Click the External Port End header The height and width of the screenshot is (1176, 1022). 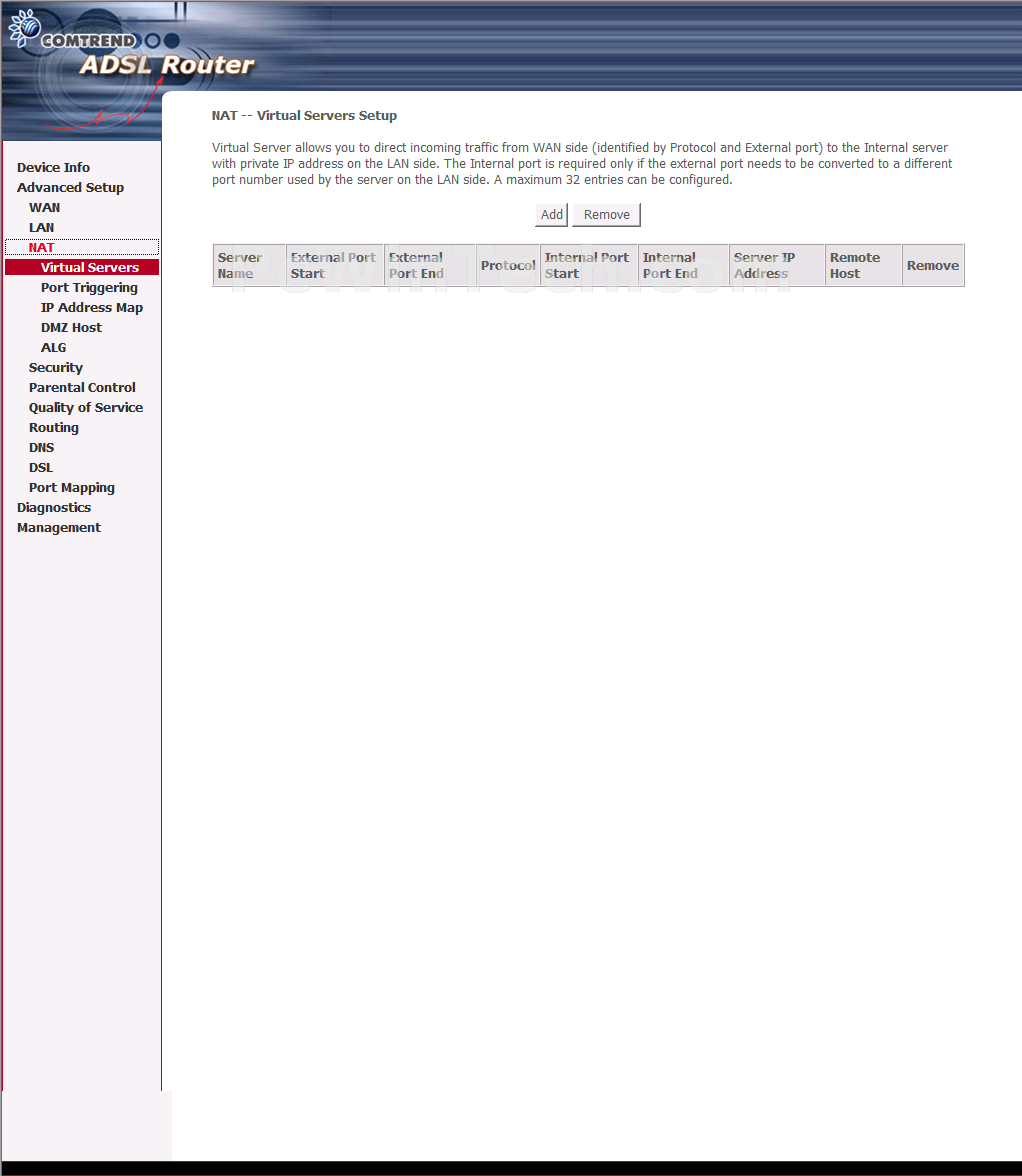(430, 266)
